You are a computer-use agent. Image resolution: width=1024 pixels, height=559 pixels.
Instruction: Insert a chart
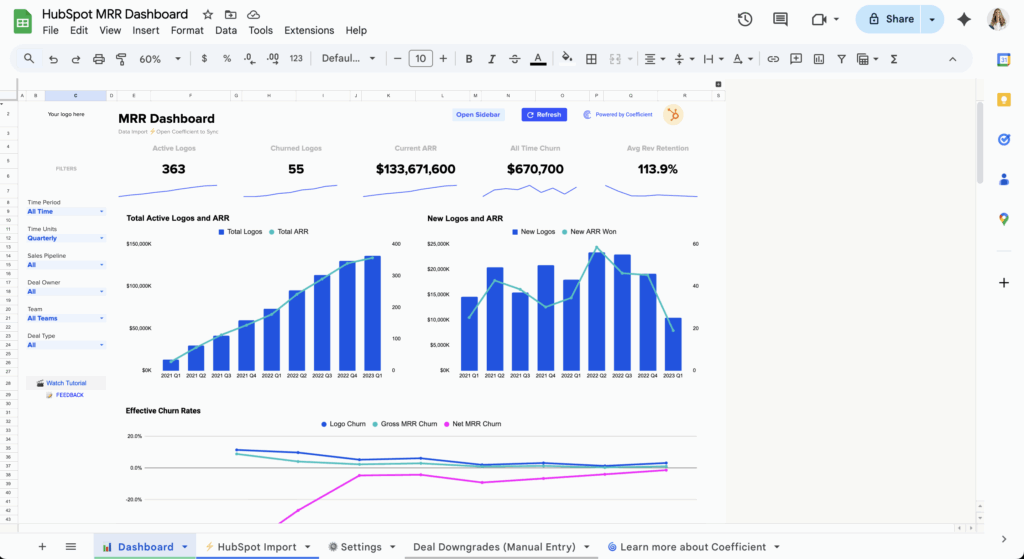[819, 59]
